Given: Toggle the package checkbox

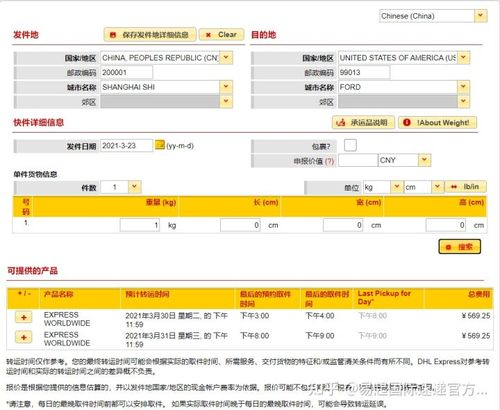Looking at the screenshot, I should click(350, 145).
